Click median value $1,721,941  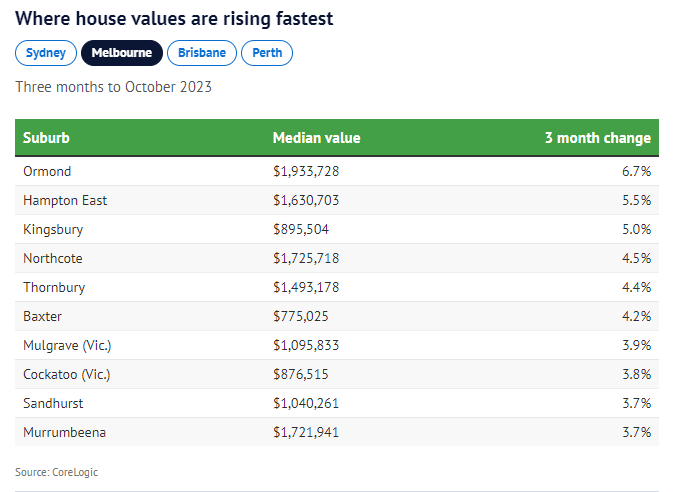click(x=306, y=432)
